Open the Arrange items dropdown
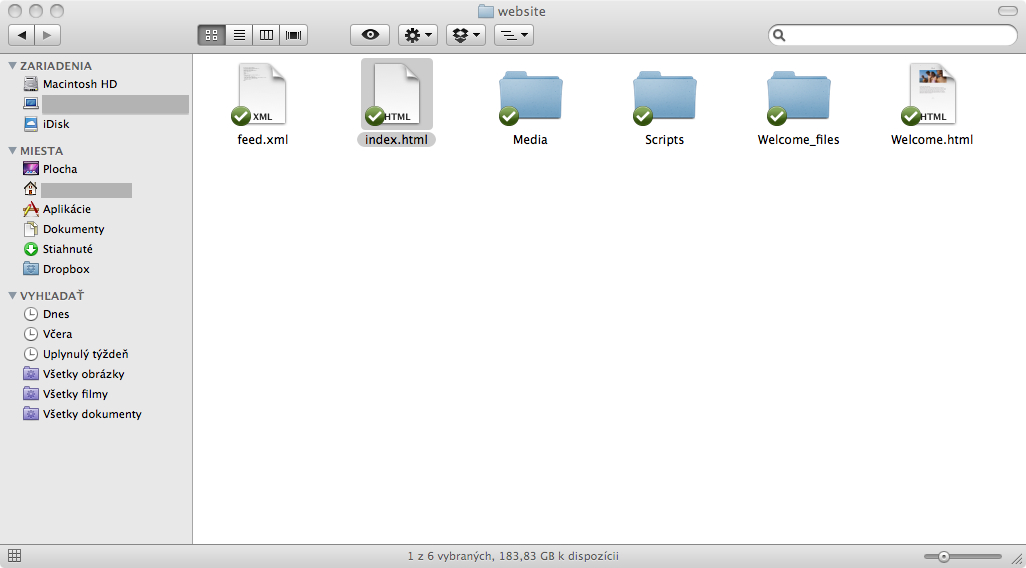1026x568 pixels. pos(514,35)
